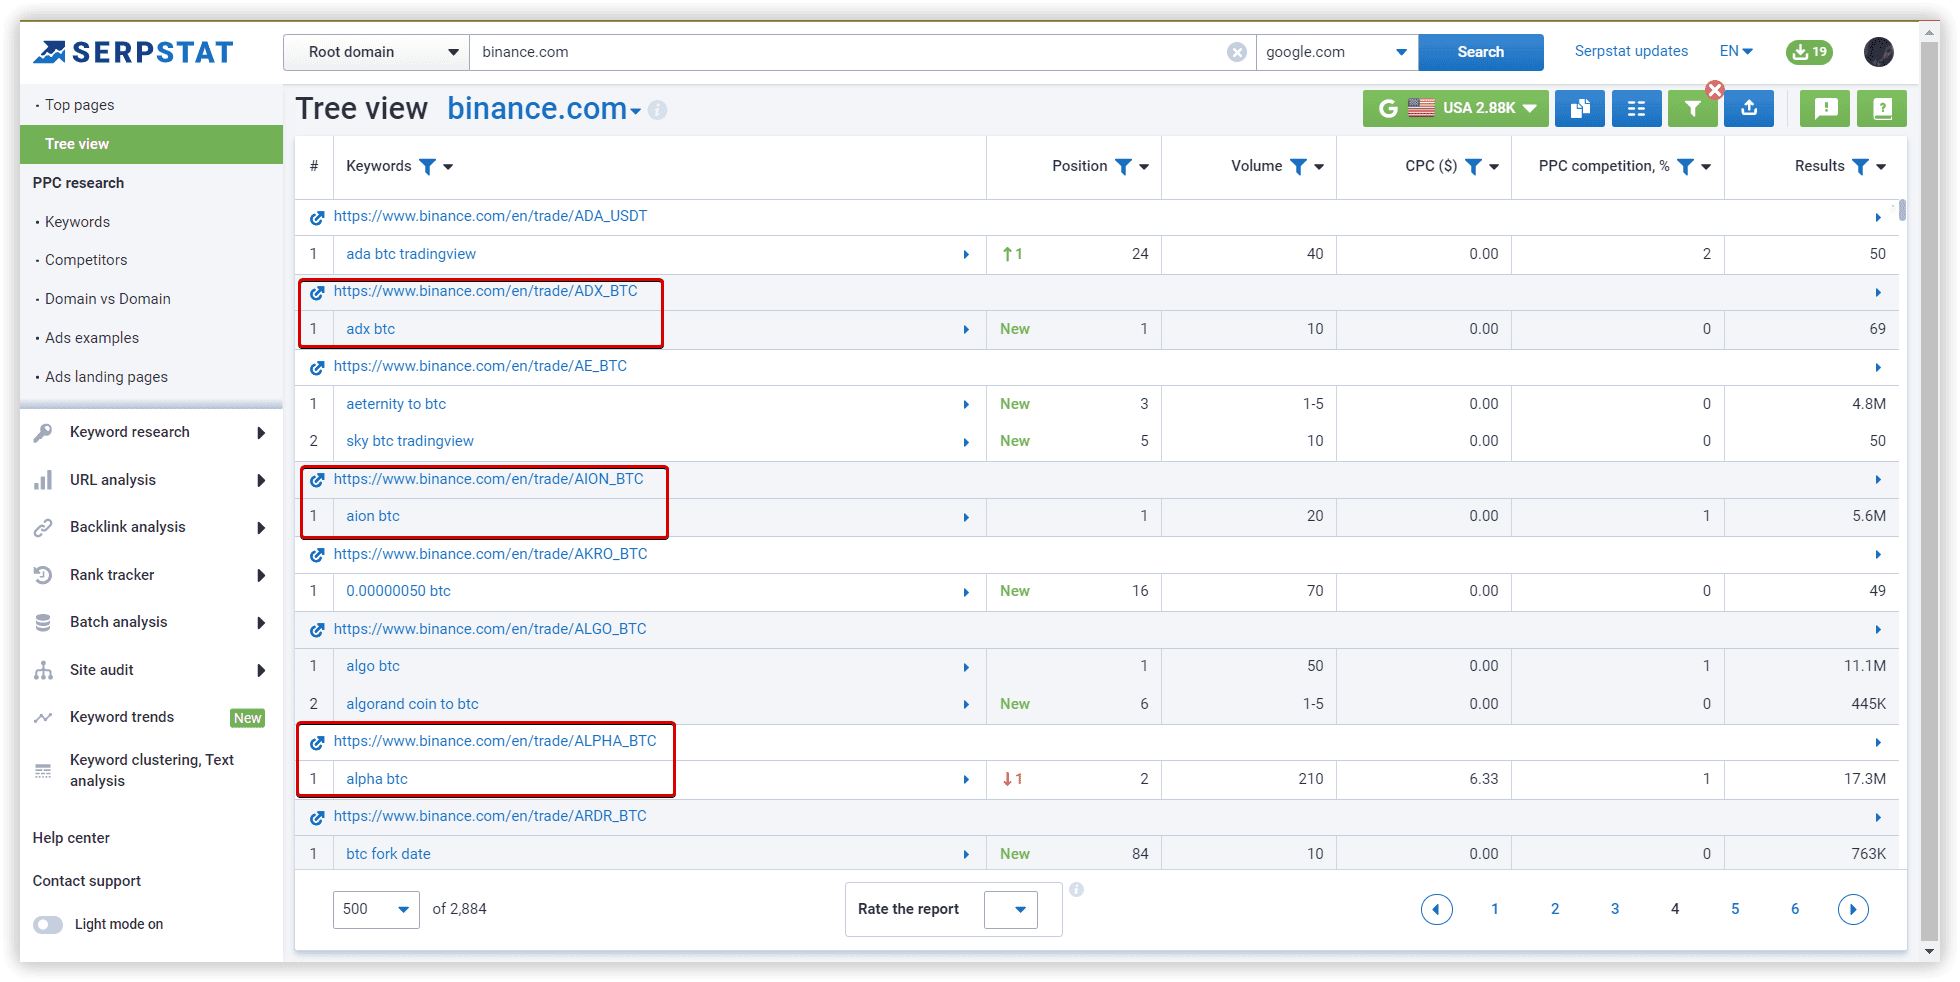Click the table vertical scrollbar thumb
This screenshot has height=982, width=1960.
point(1902,210)
